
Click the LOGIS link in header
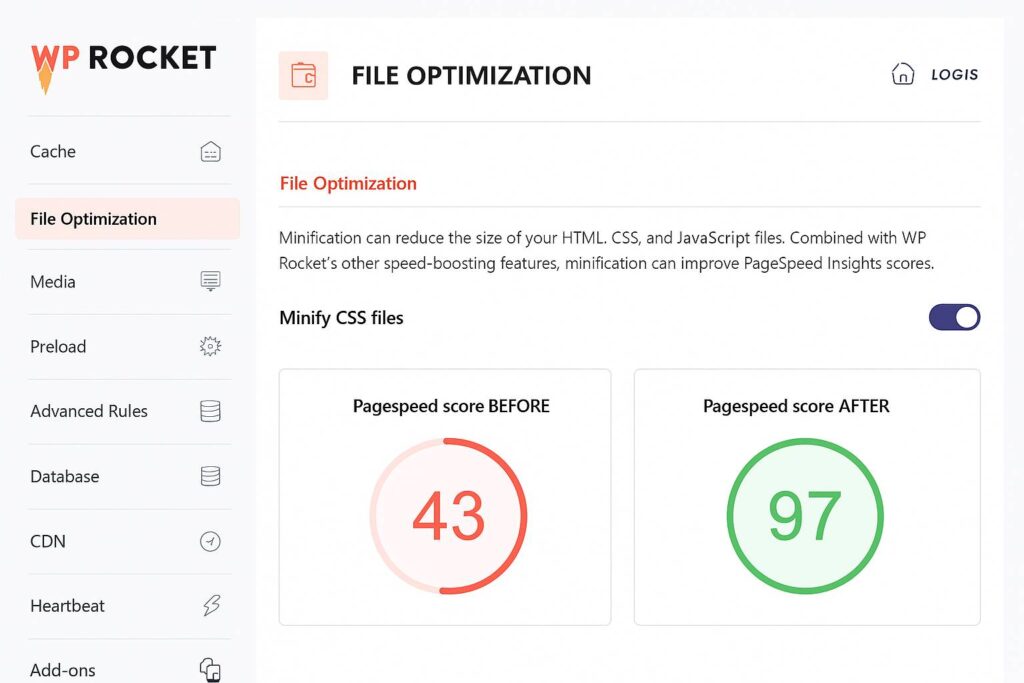pyautogui.click(x=954, y=75)
